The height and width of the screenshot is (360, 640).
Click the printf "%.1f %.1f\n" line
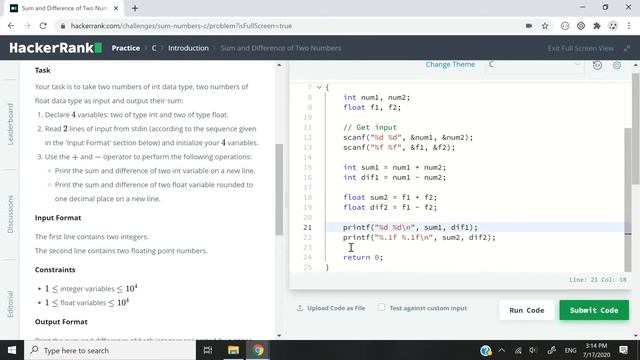point(419,237)
